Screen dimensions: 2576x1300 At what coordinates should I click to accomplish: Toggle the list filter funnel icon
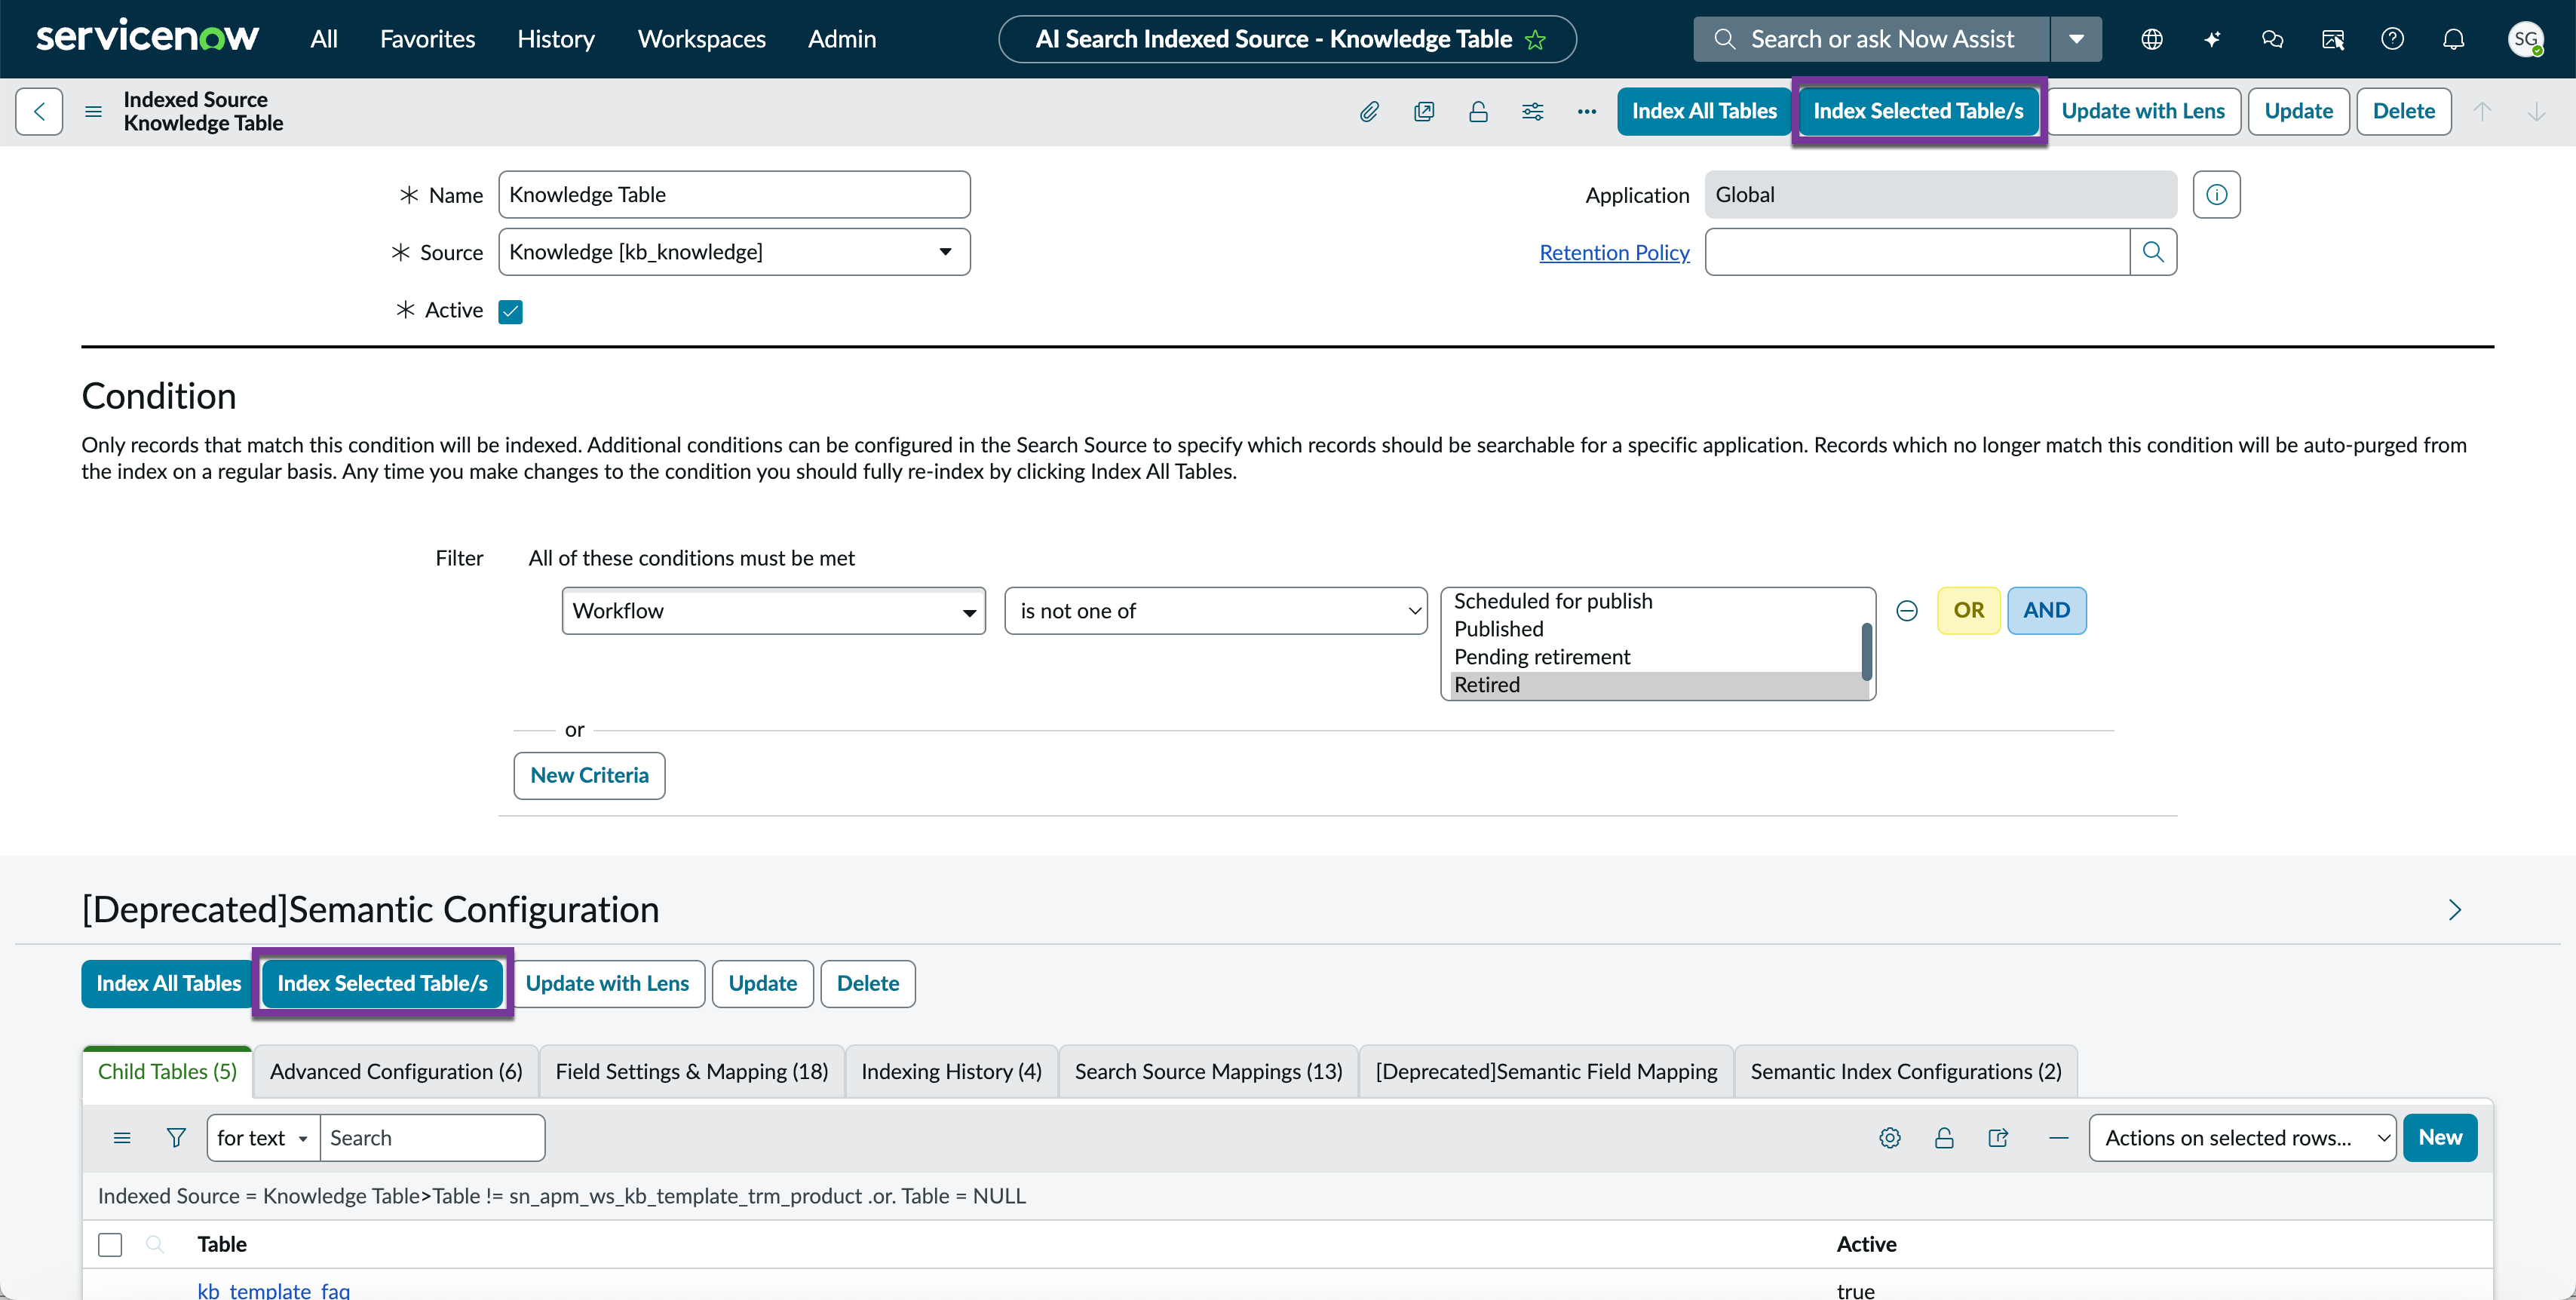click(176, 1138)
